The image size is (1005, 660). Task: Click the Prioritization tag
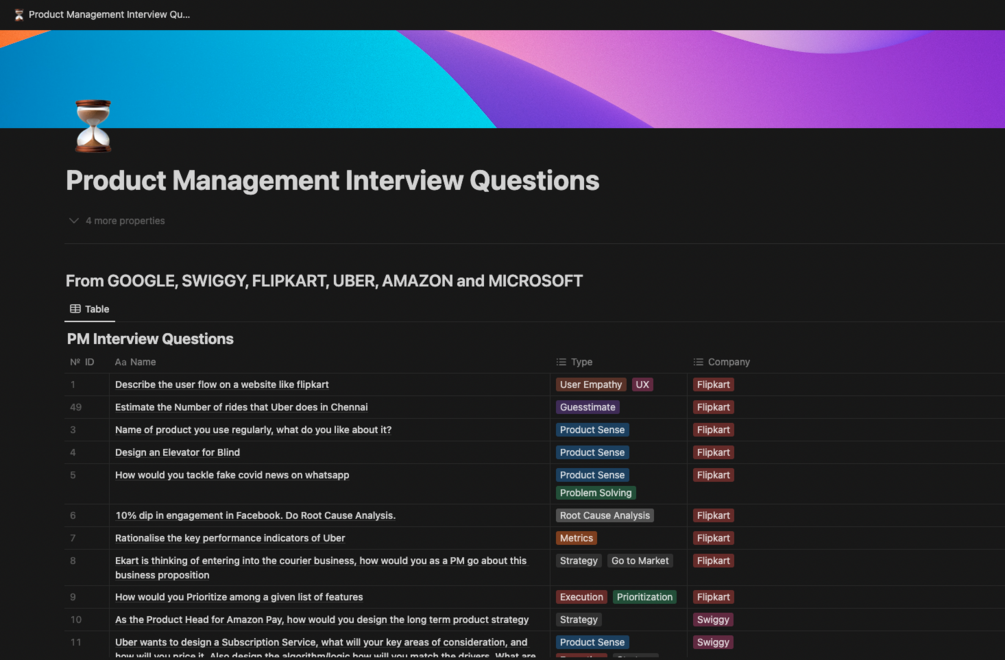point(645,597)
